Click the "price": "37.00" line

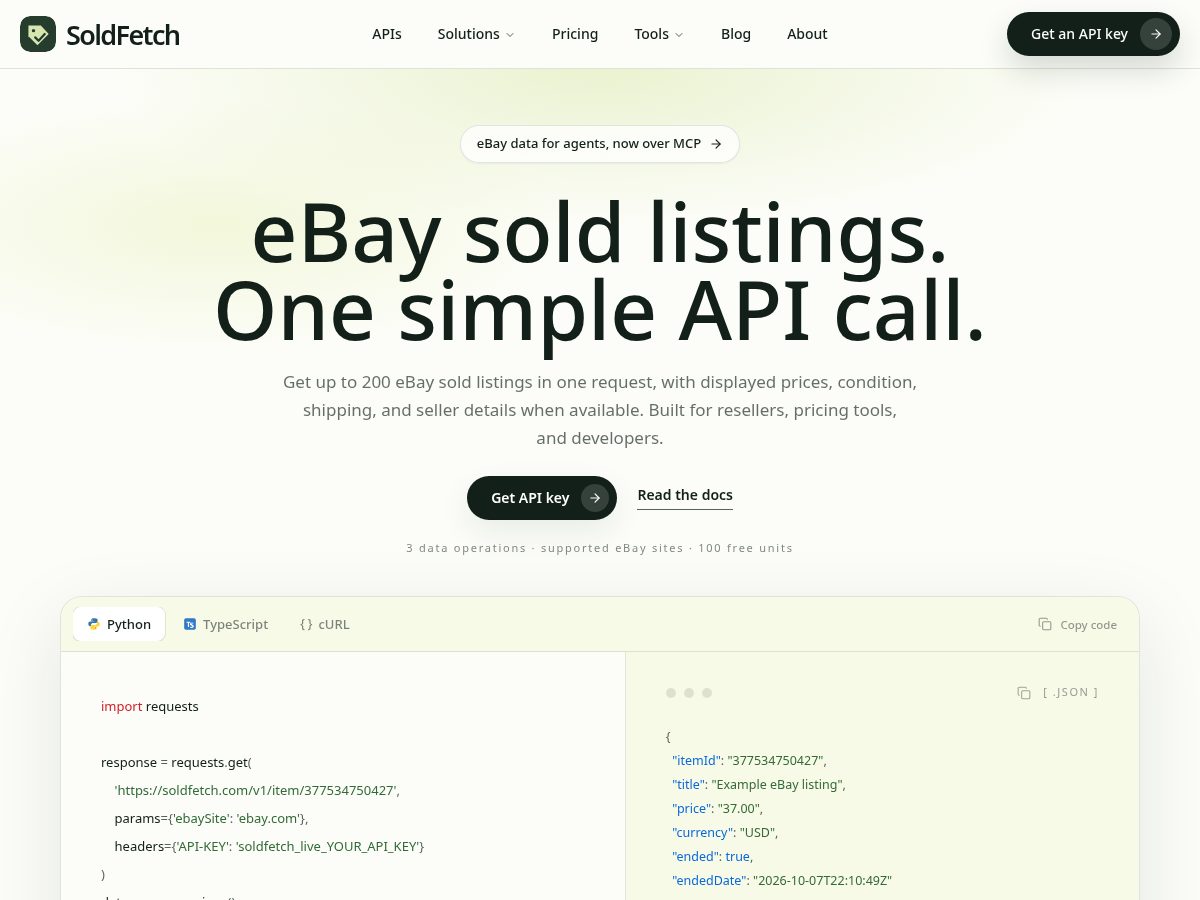717,808
